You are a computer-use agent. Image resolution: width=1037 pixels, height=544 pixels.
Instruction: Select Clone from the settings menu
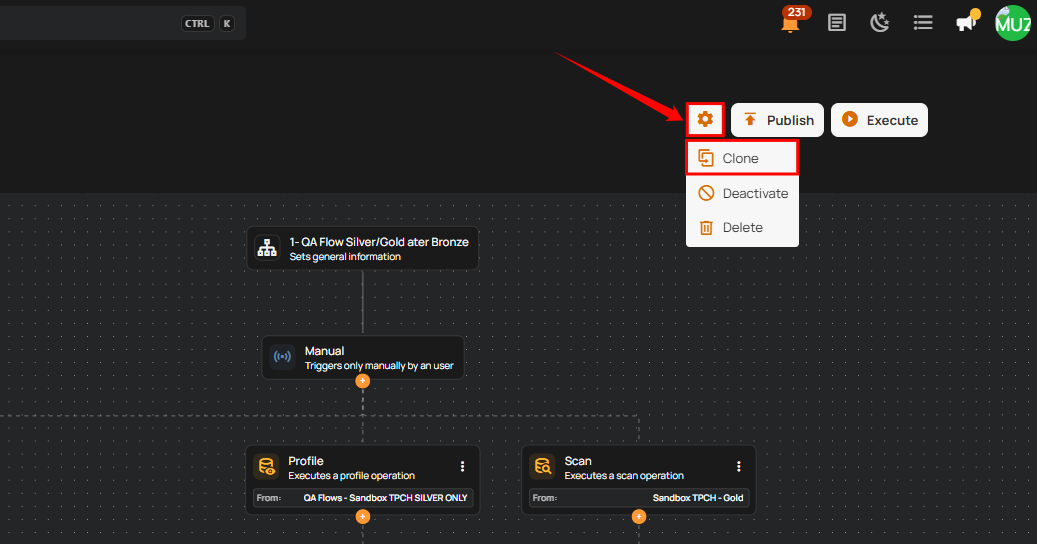click(741, 158)
